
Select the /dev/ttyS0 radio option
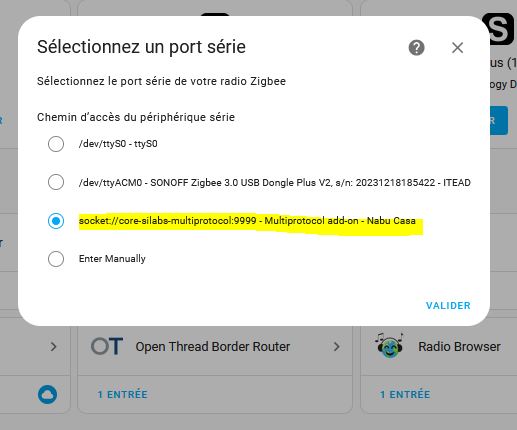point(56,144)
